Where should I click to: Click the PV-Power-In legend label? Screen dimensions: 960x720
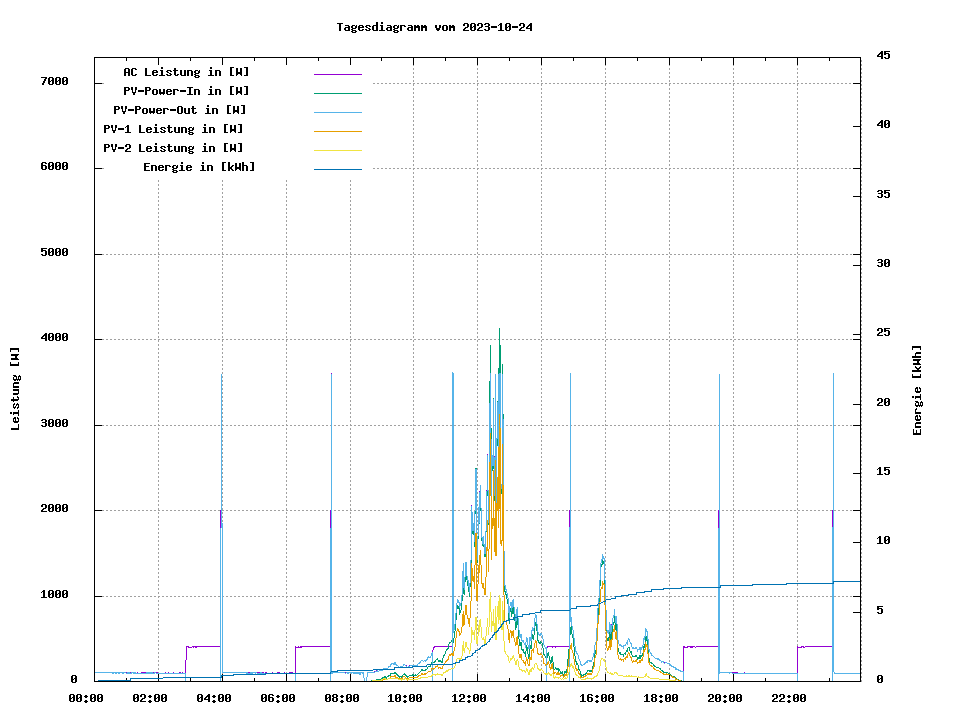(181, 91)
